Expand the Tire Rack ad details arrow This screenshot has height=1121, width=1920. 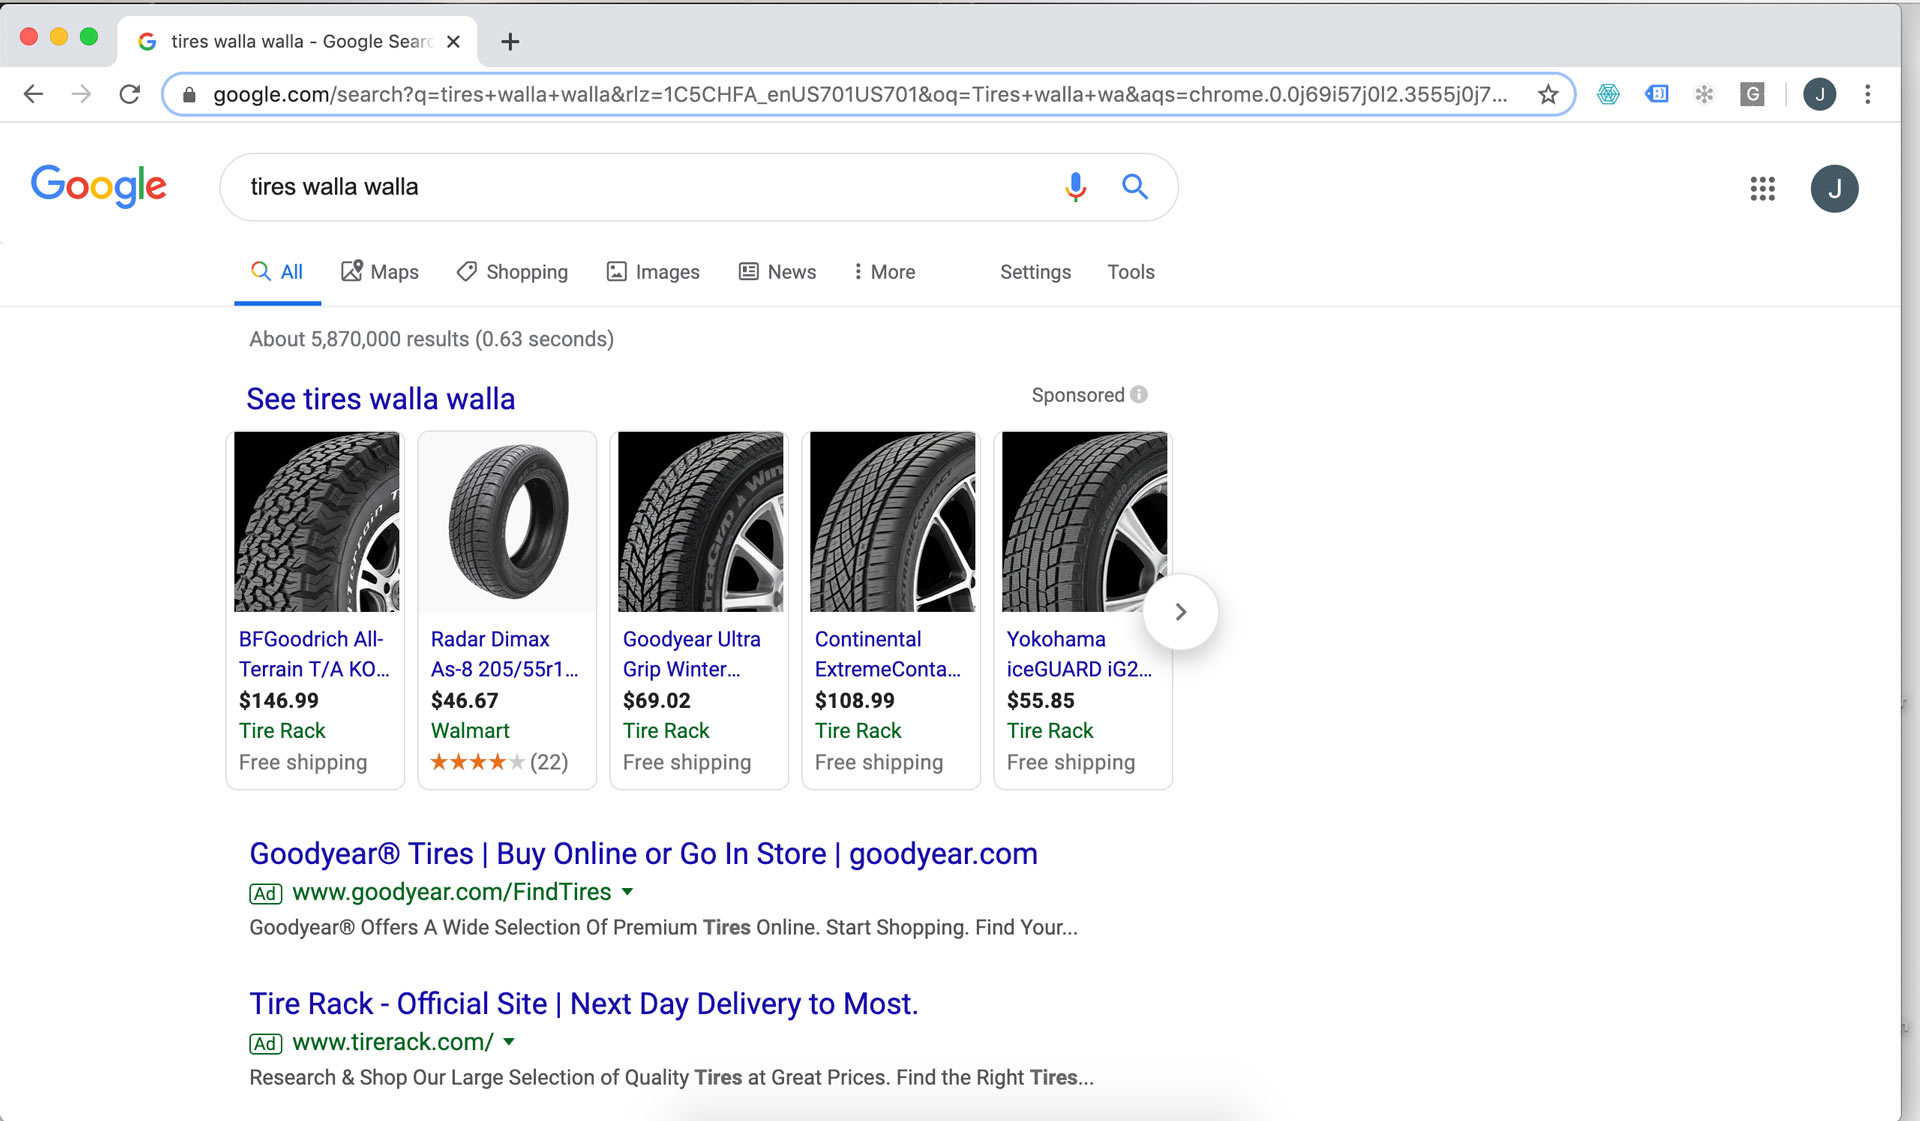click(x=508, y=1042)
